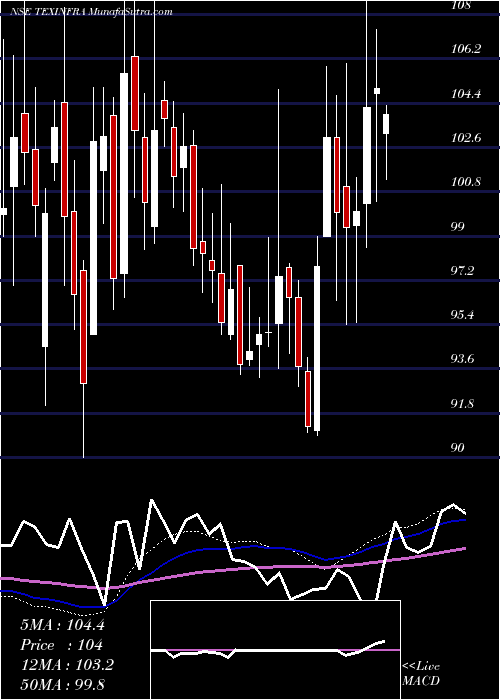500x700 pixels.
Task: Click the 100.8 price axis label
Action: coord(466,182)
